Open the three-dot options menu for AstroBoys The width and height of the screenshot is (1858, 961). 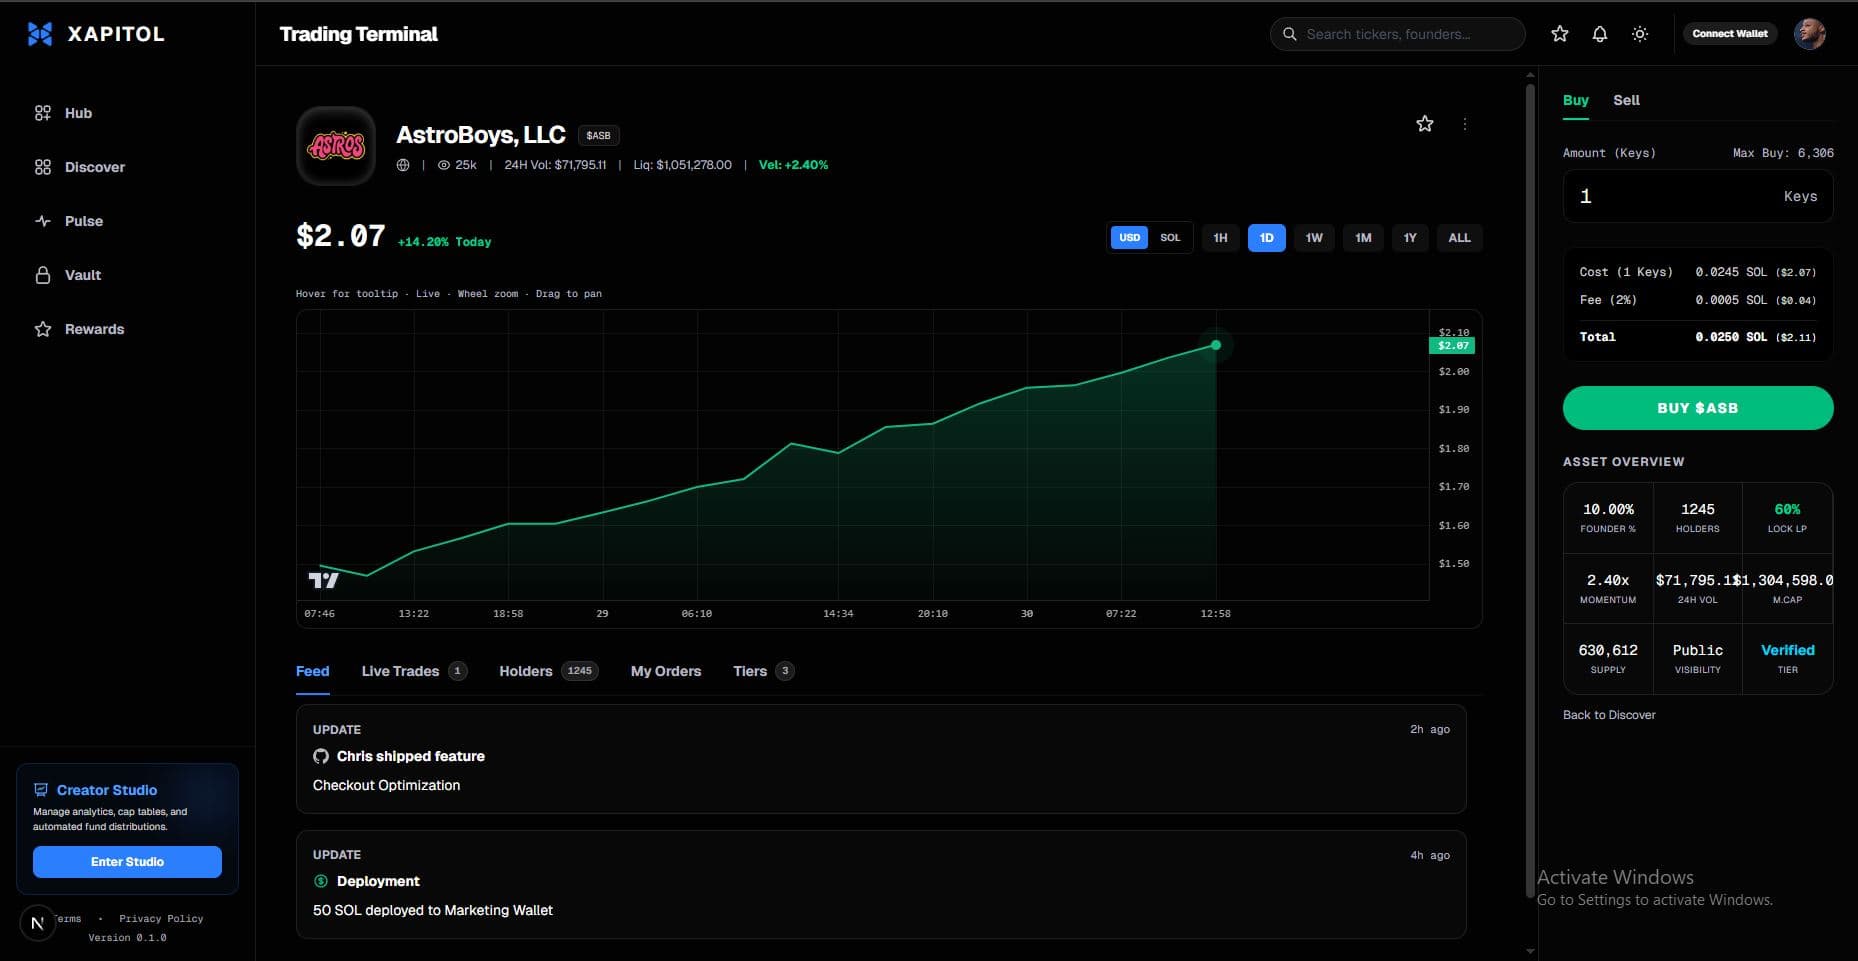pos(1465,124)
